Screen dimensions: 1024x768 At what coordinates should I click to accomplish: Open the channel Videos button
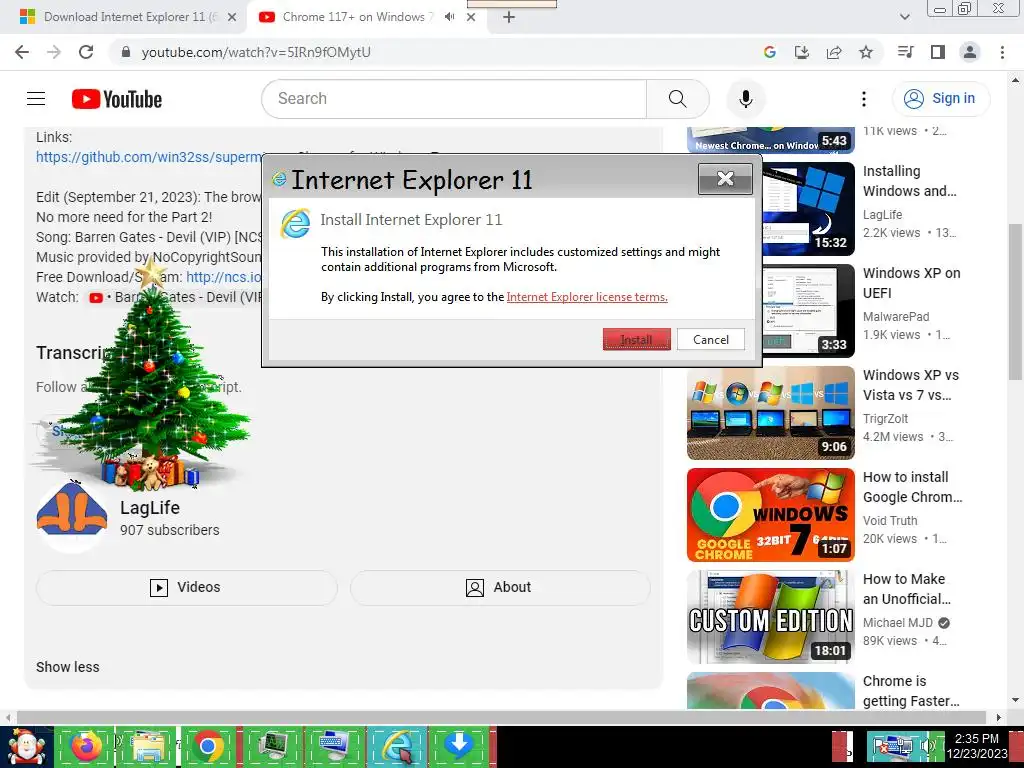(186, 587)
